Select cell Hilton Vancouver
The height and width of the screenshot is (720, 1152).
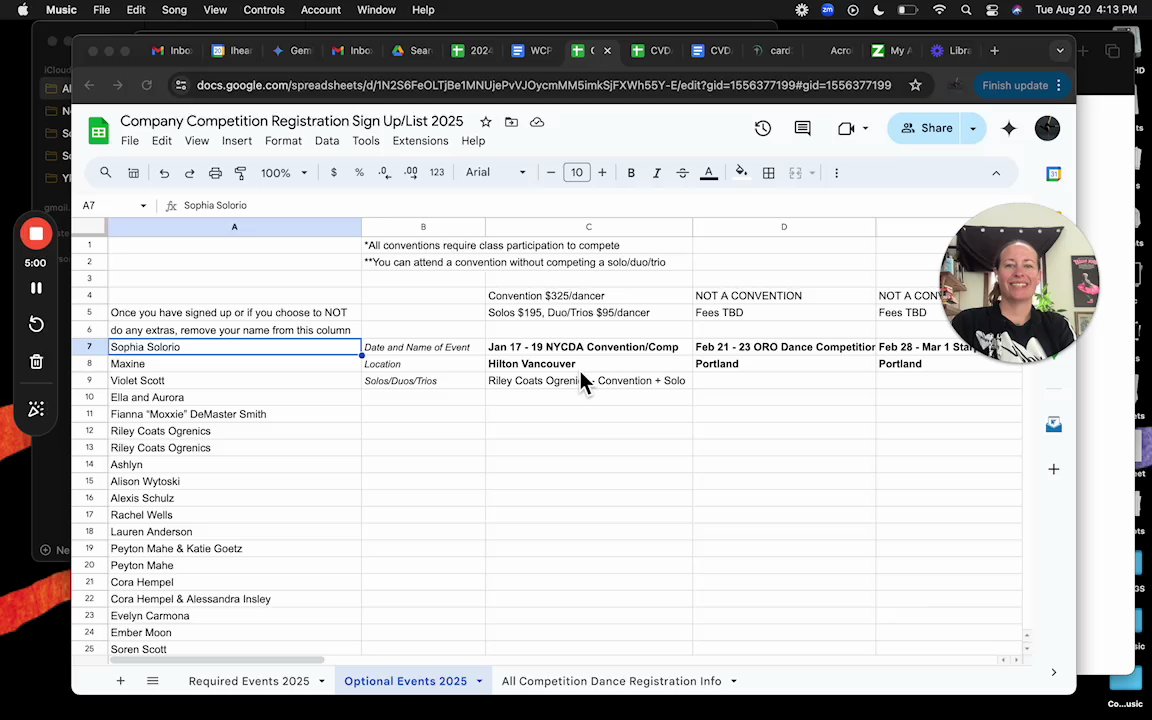[x=588, y=364]
